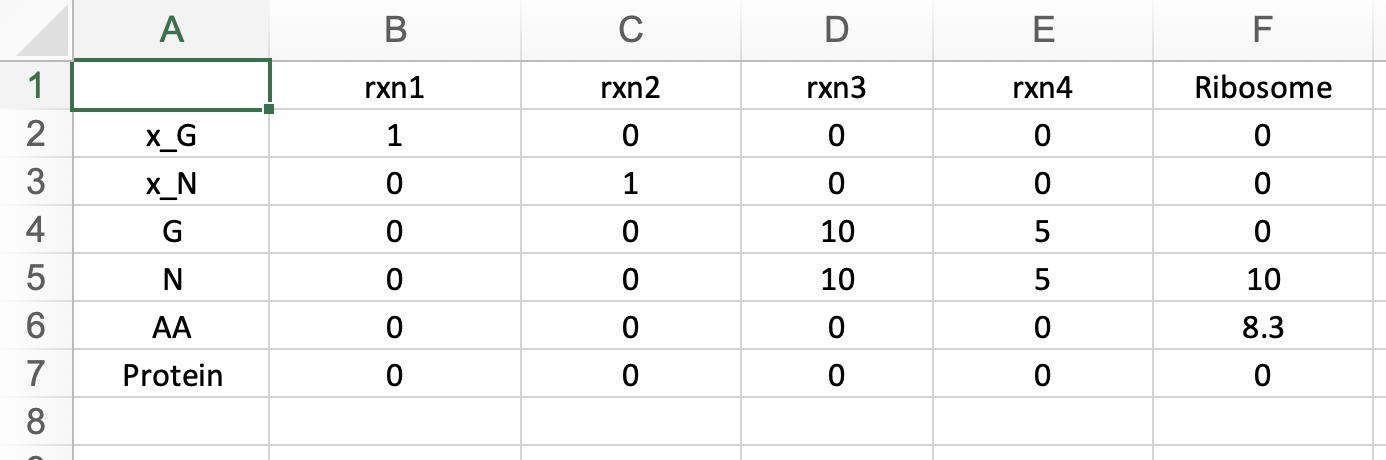Click the x_N label cell
The width and height of the screenshot is (1386, 460).
point(172,183)
